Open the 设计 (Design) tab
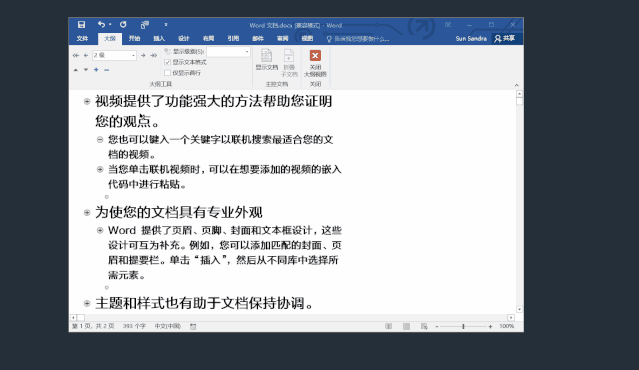This screenshot has width=639, height=370. click(184, 38)
